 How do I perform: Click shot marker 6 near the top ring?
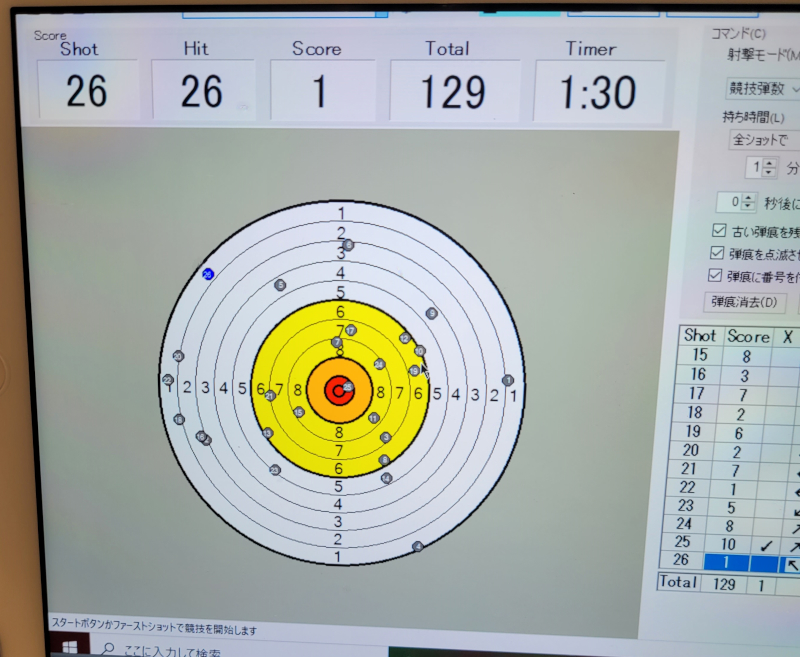point(348,245)
